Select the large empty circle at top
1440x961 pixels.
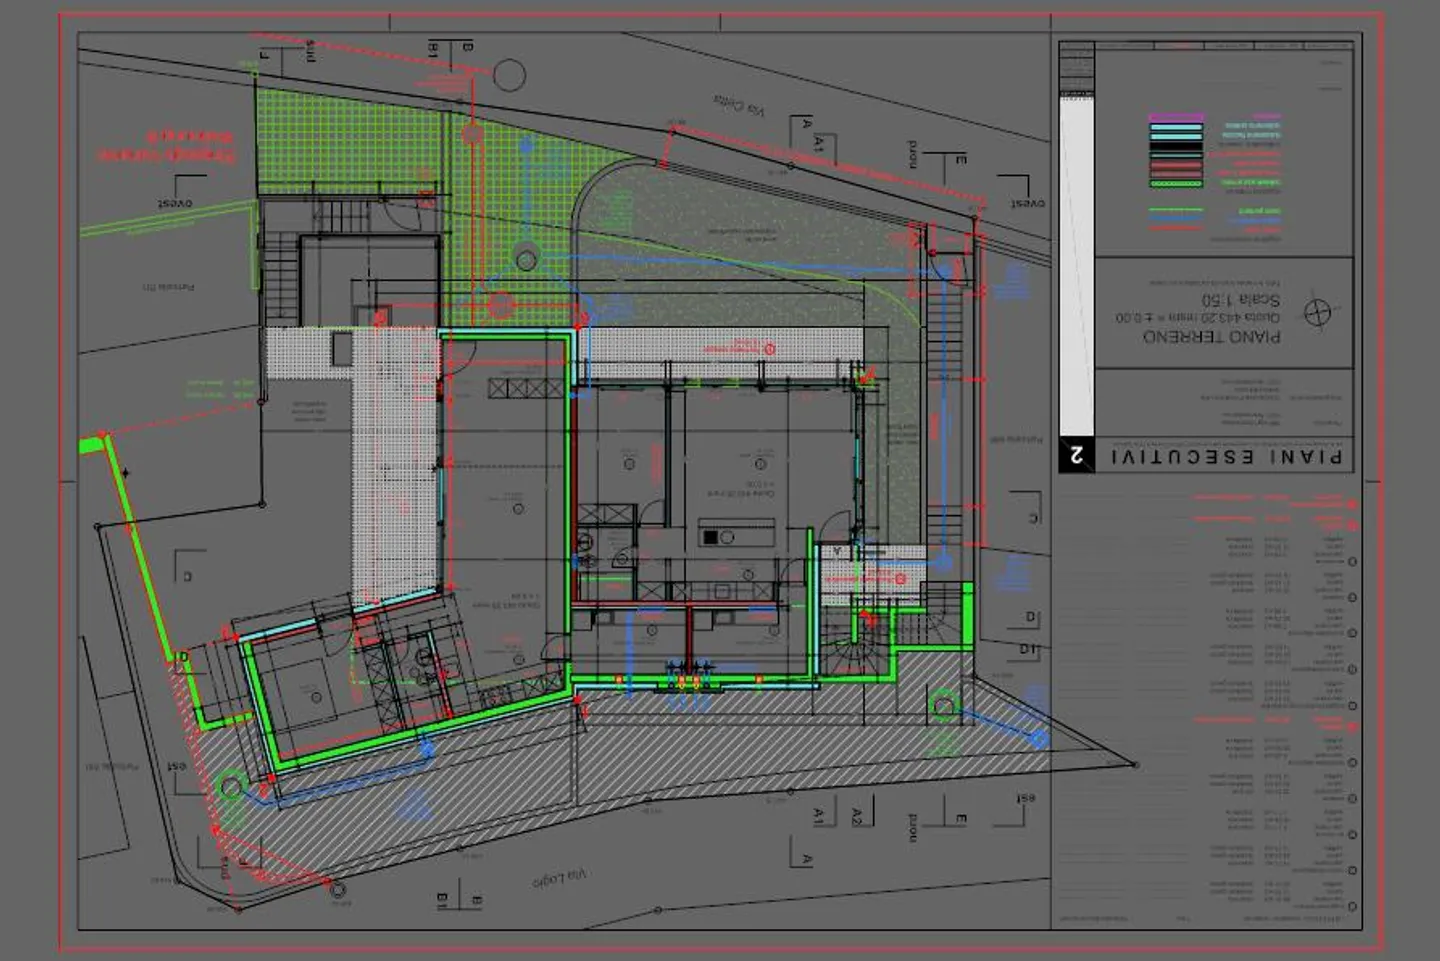pos(510,75)
